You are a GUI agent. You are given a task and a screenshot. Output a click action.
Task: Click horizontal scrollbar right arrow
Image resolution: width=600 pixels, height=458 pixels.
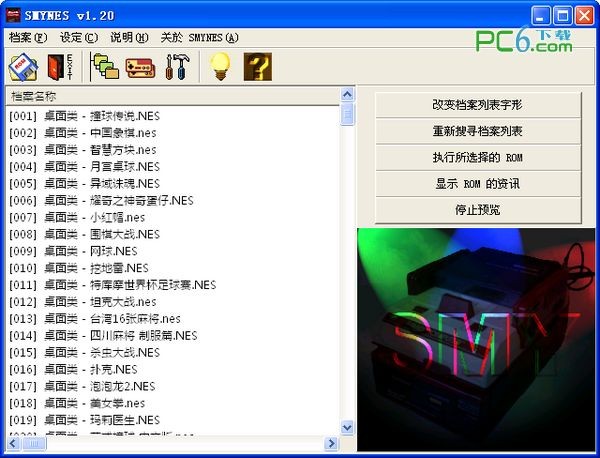[x=331, y=444]
